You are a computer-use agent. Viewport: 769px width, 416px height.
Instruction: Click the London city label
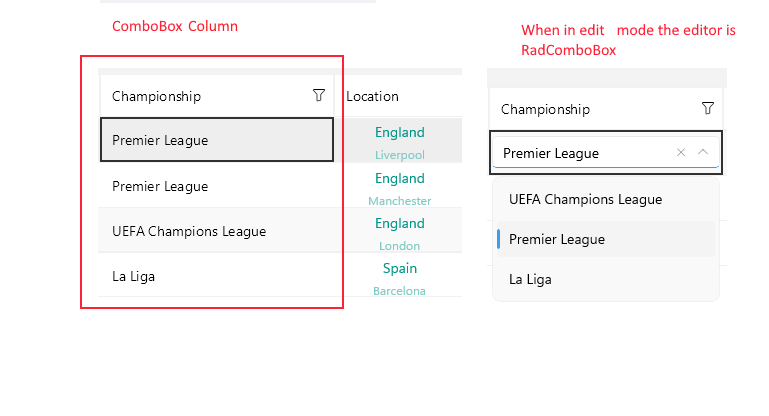[x=400, y=246]
